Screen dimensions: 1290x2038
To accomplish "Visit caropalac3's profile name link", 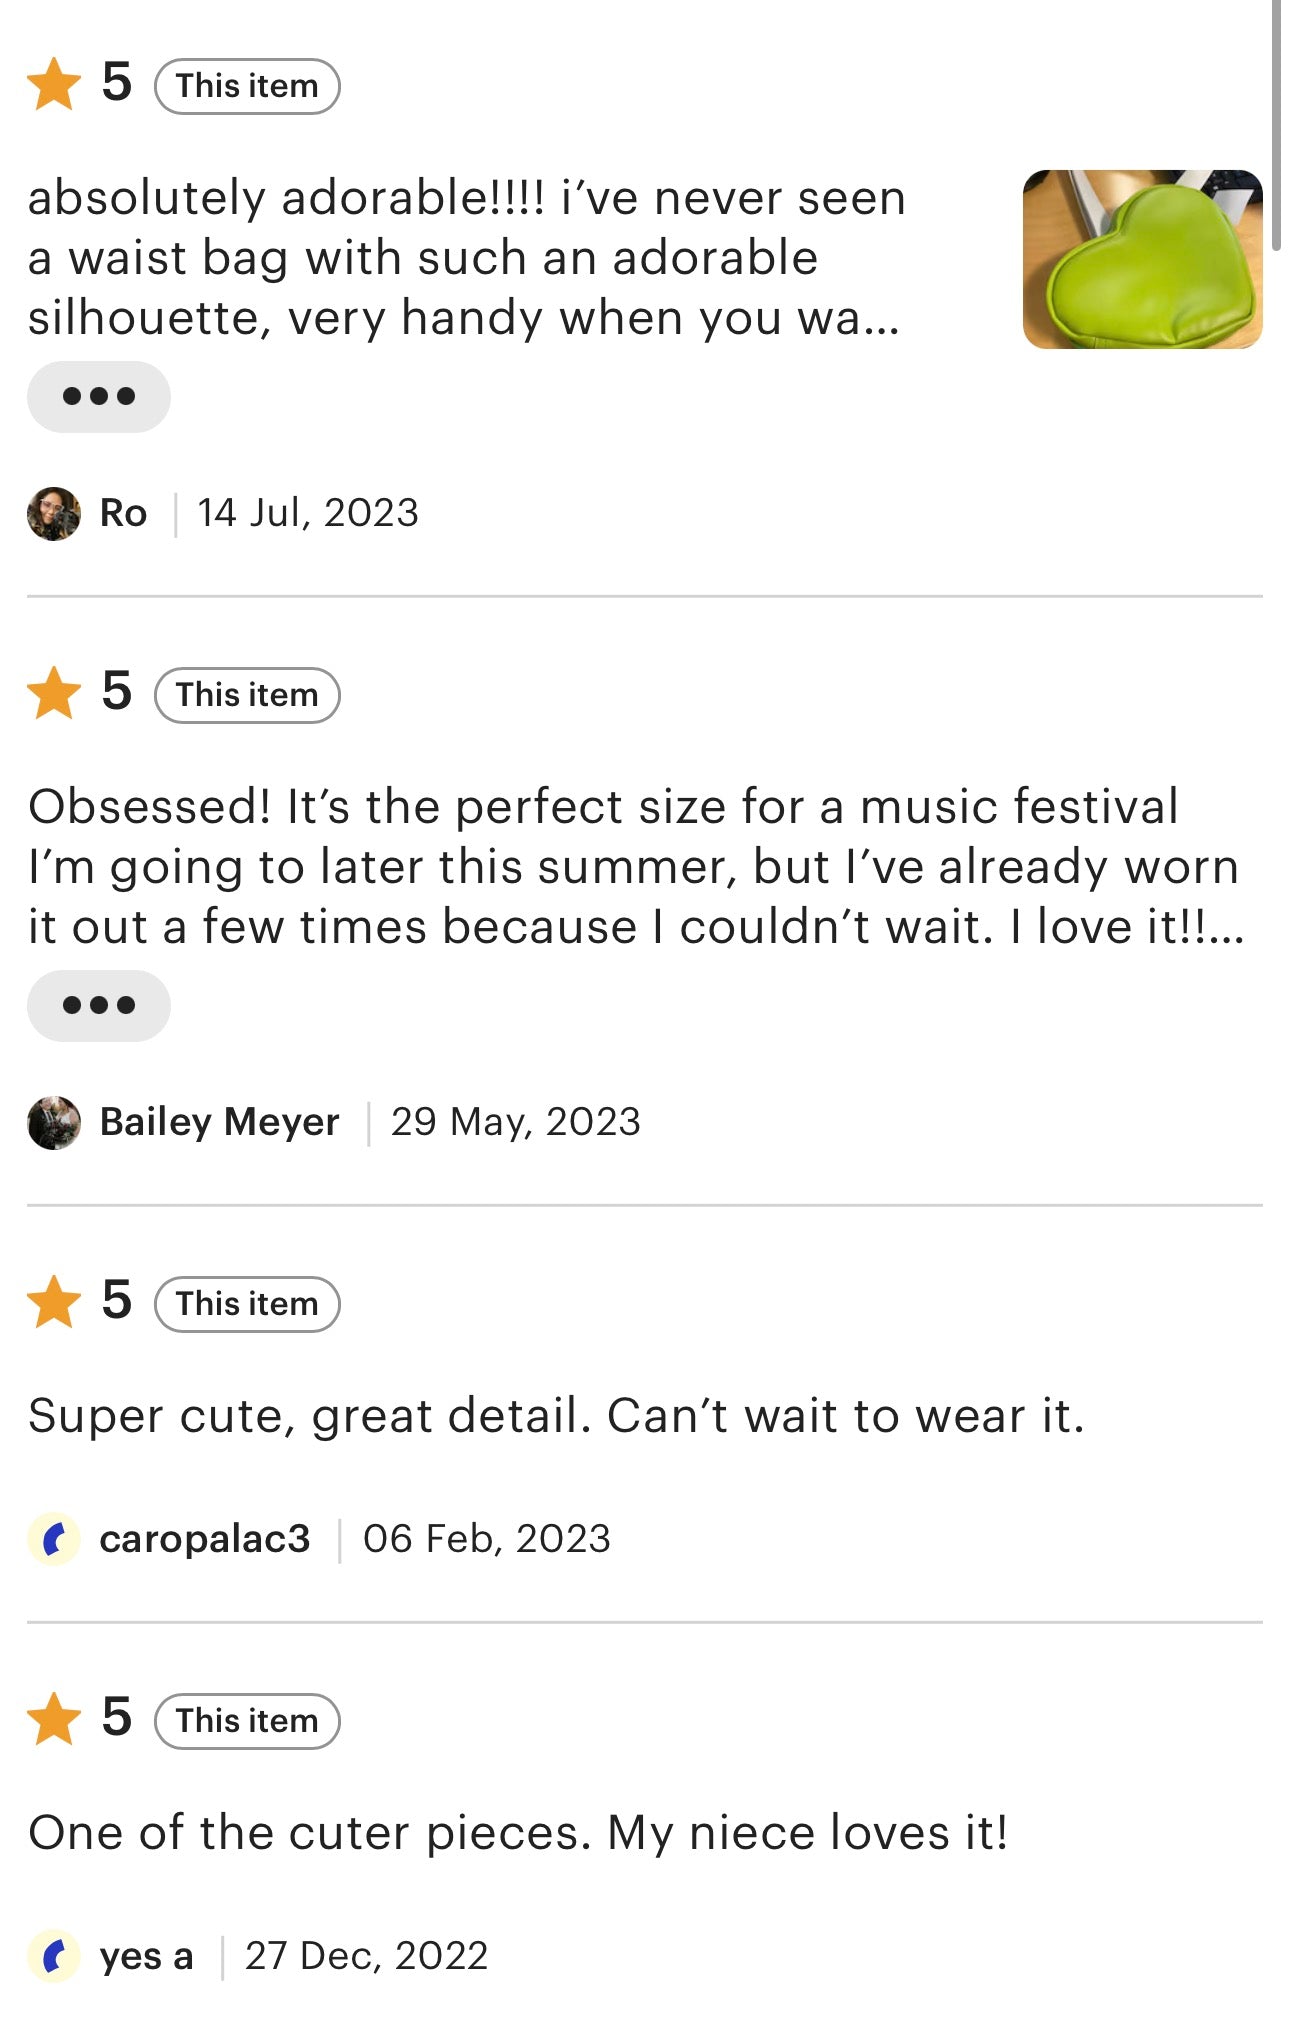I will 205,1539.
